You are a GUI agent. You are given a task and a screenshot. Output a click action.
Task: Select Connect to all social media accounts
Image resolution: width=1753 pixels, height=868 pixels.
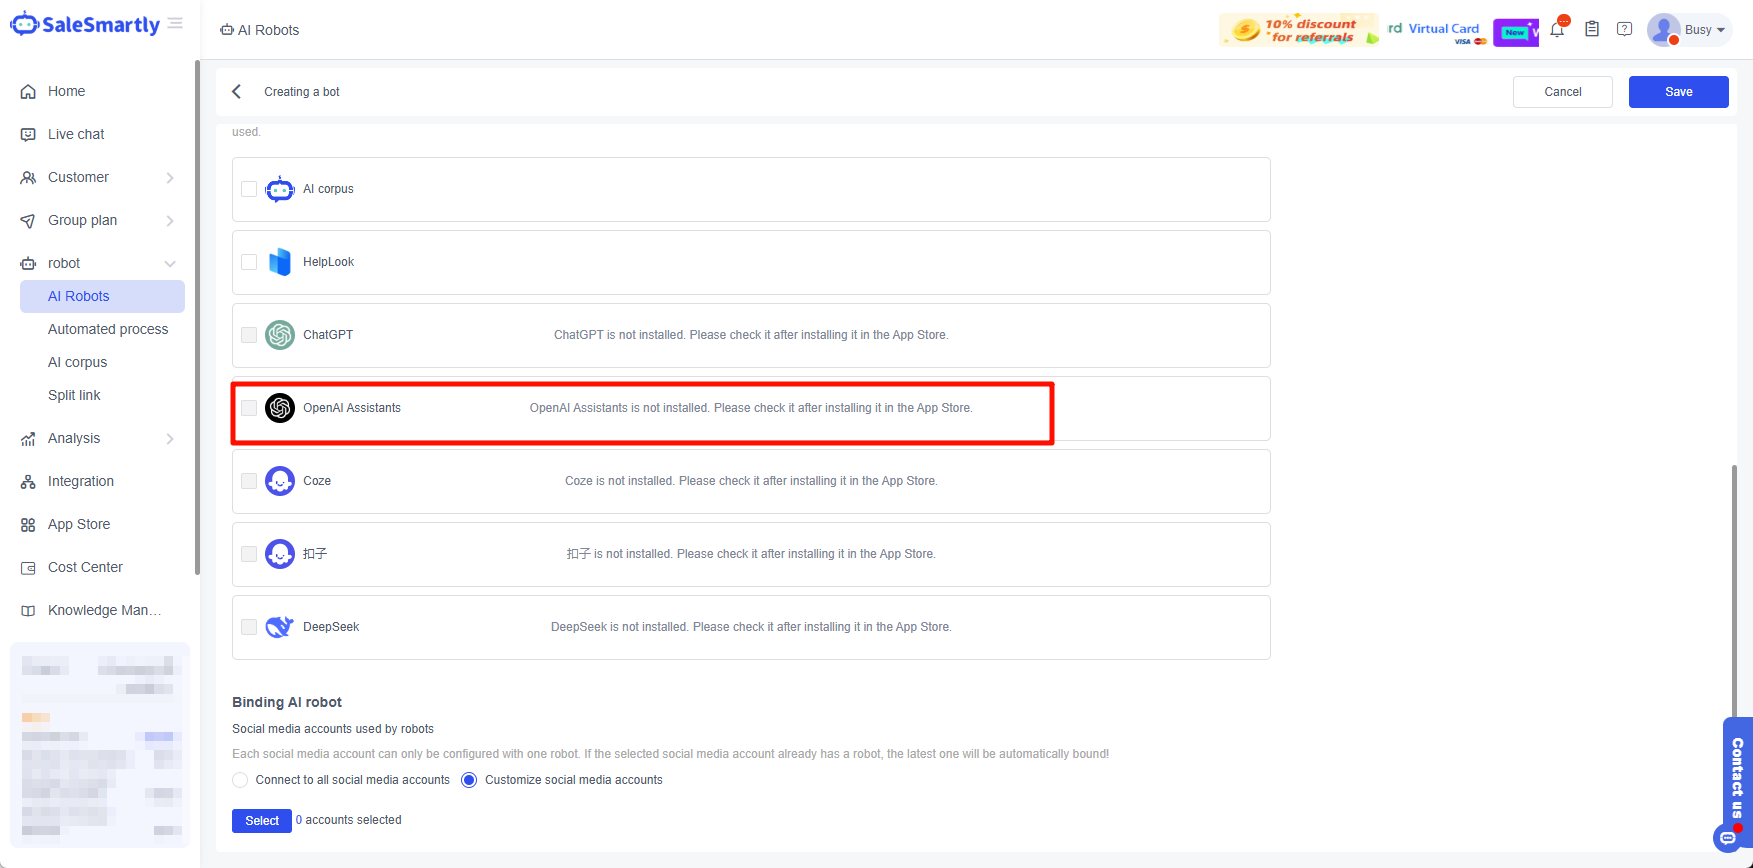[240, 780]
